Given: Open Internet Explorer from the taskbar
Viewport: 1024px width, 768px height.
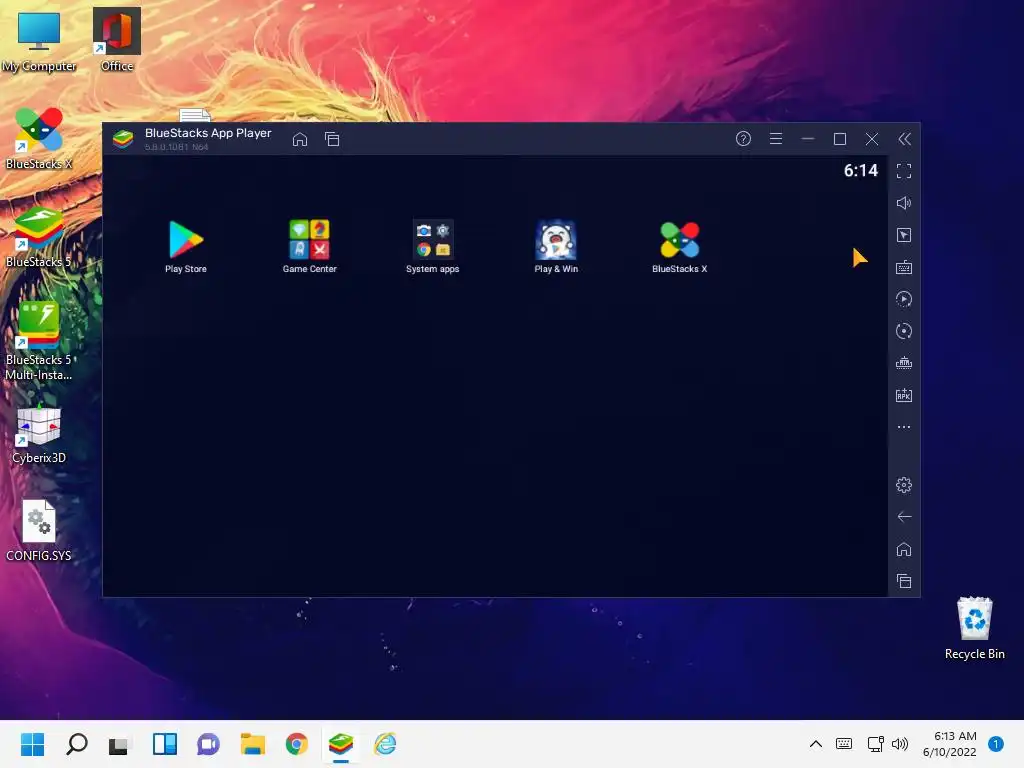Looking at the screenshot, I should pos(385,744).
